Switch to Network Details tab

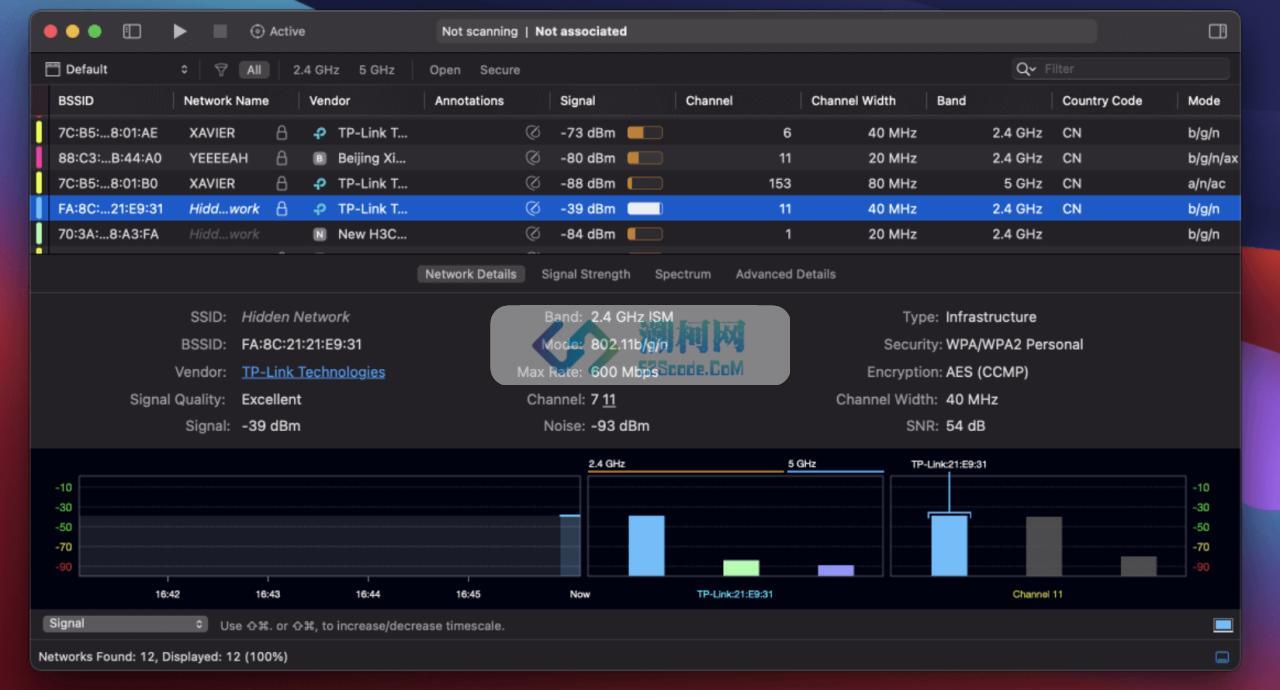click(471, 274)
